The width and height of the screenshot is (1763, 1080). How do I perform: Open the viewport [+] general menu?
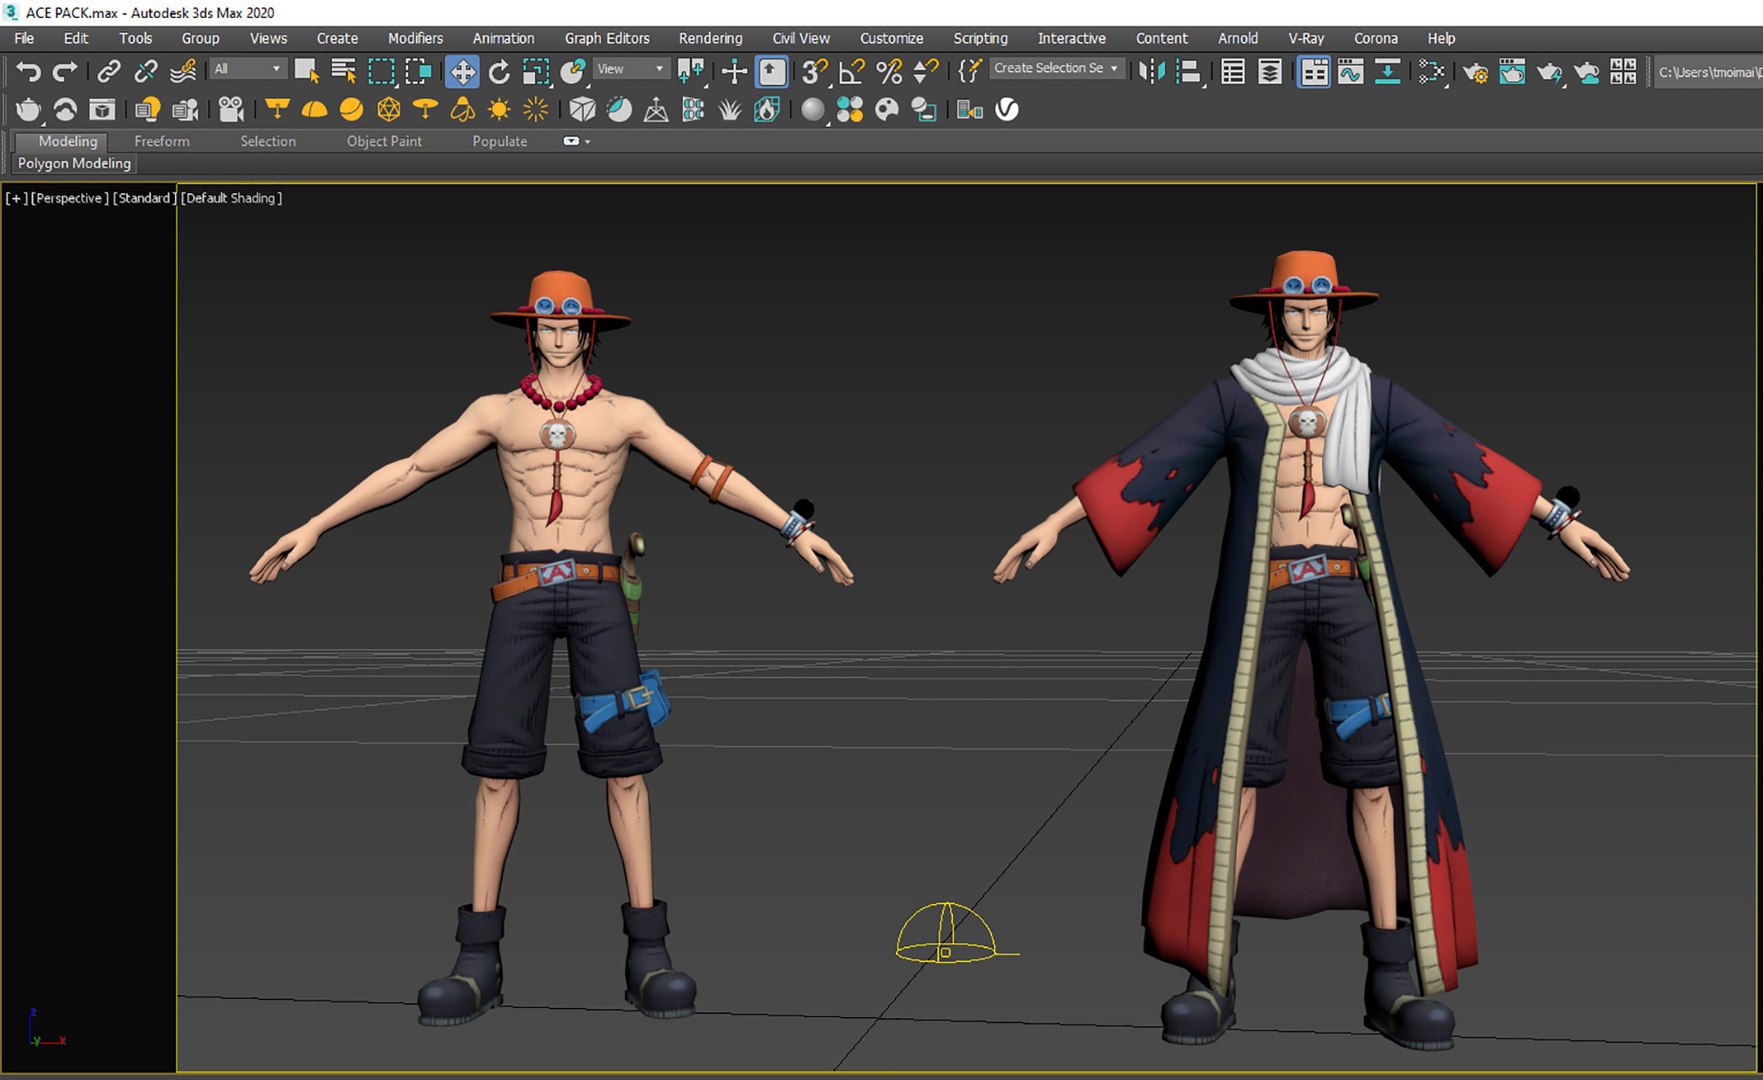tap(16, 198)
